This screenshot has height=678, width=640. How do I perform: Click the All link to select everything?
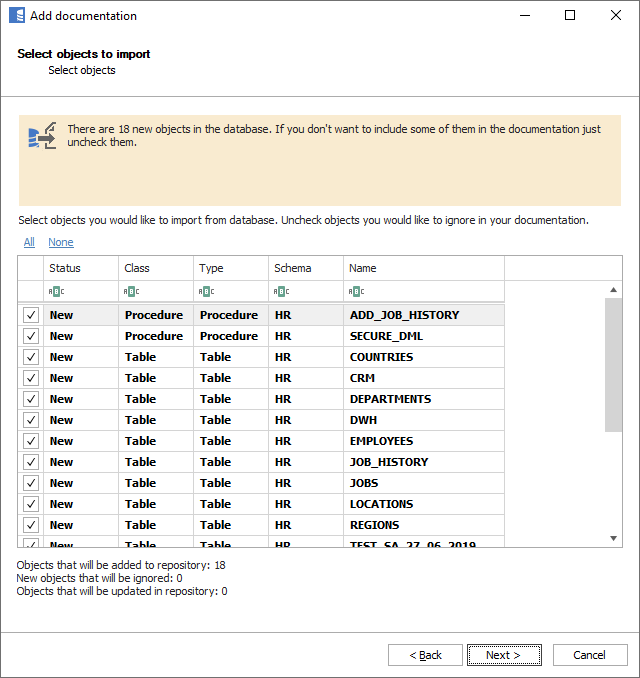(x=29, y=242)
